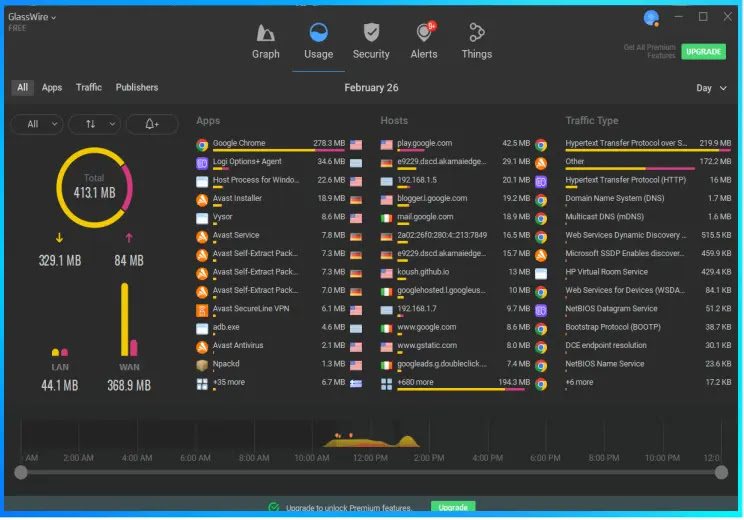Click the download arrow above 329.1 MB
744x520 pixels.
59,237
